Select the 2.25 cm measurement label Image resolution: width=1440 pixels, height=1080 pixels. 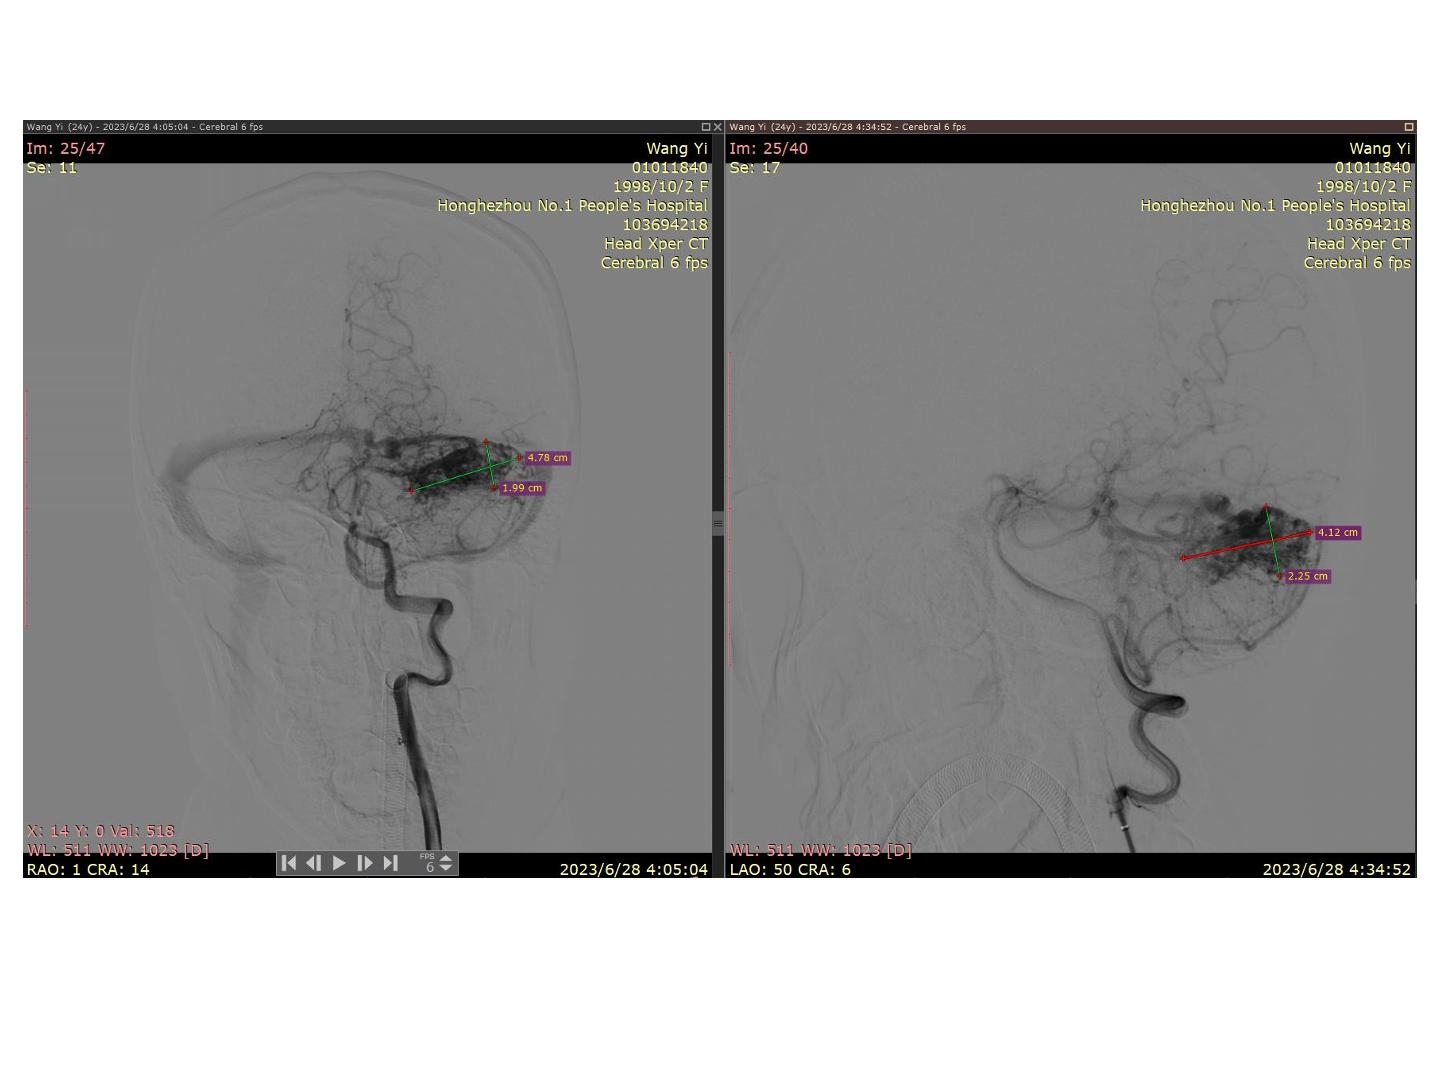pos(1308,576)
